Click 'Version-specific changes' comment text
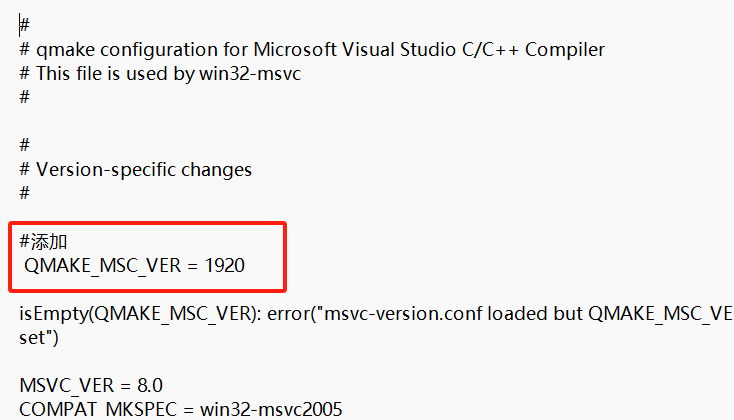This screenshot has height=420, width=734. (x=144, y=169)
